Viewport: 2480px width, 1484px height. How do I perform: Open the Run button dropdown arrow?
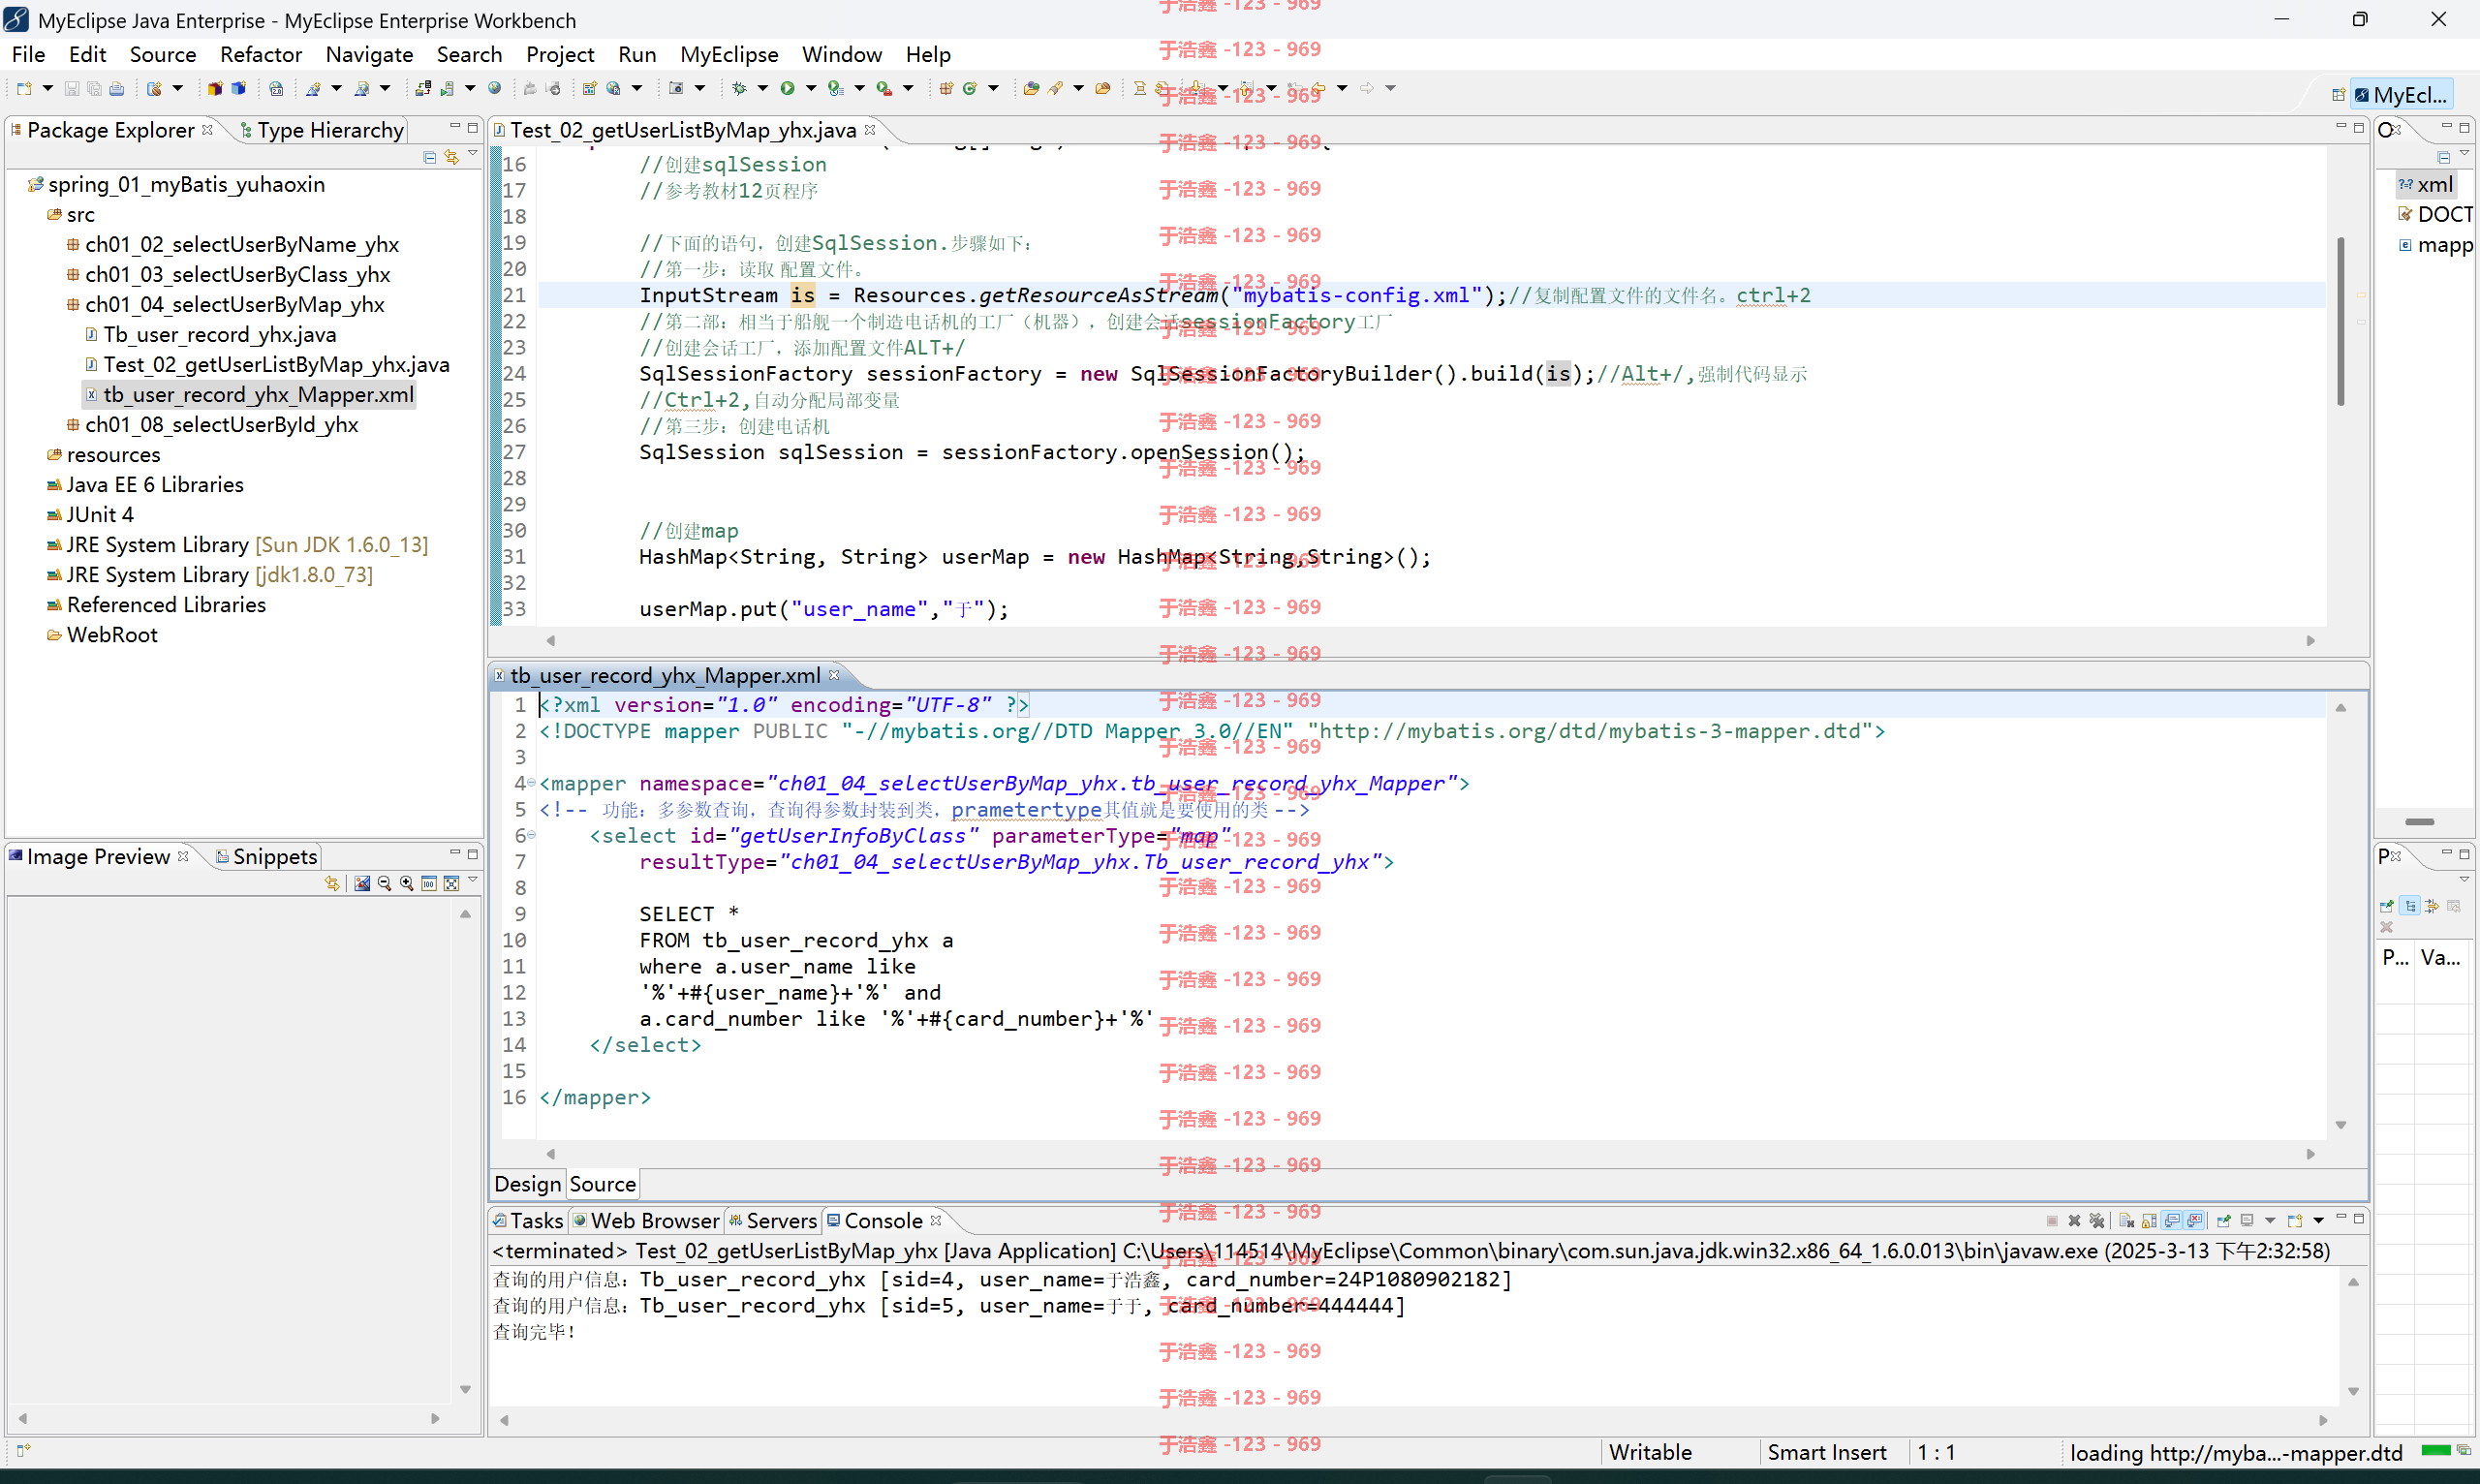(x=811, y=89)
